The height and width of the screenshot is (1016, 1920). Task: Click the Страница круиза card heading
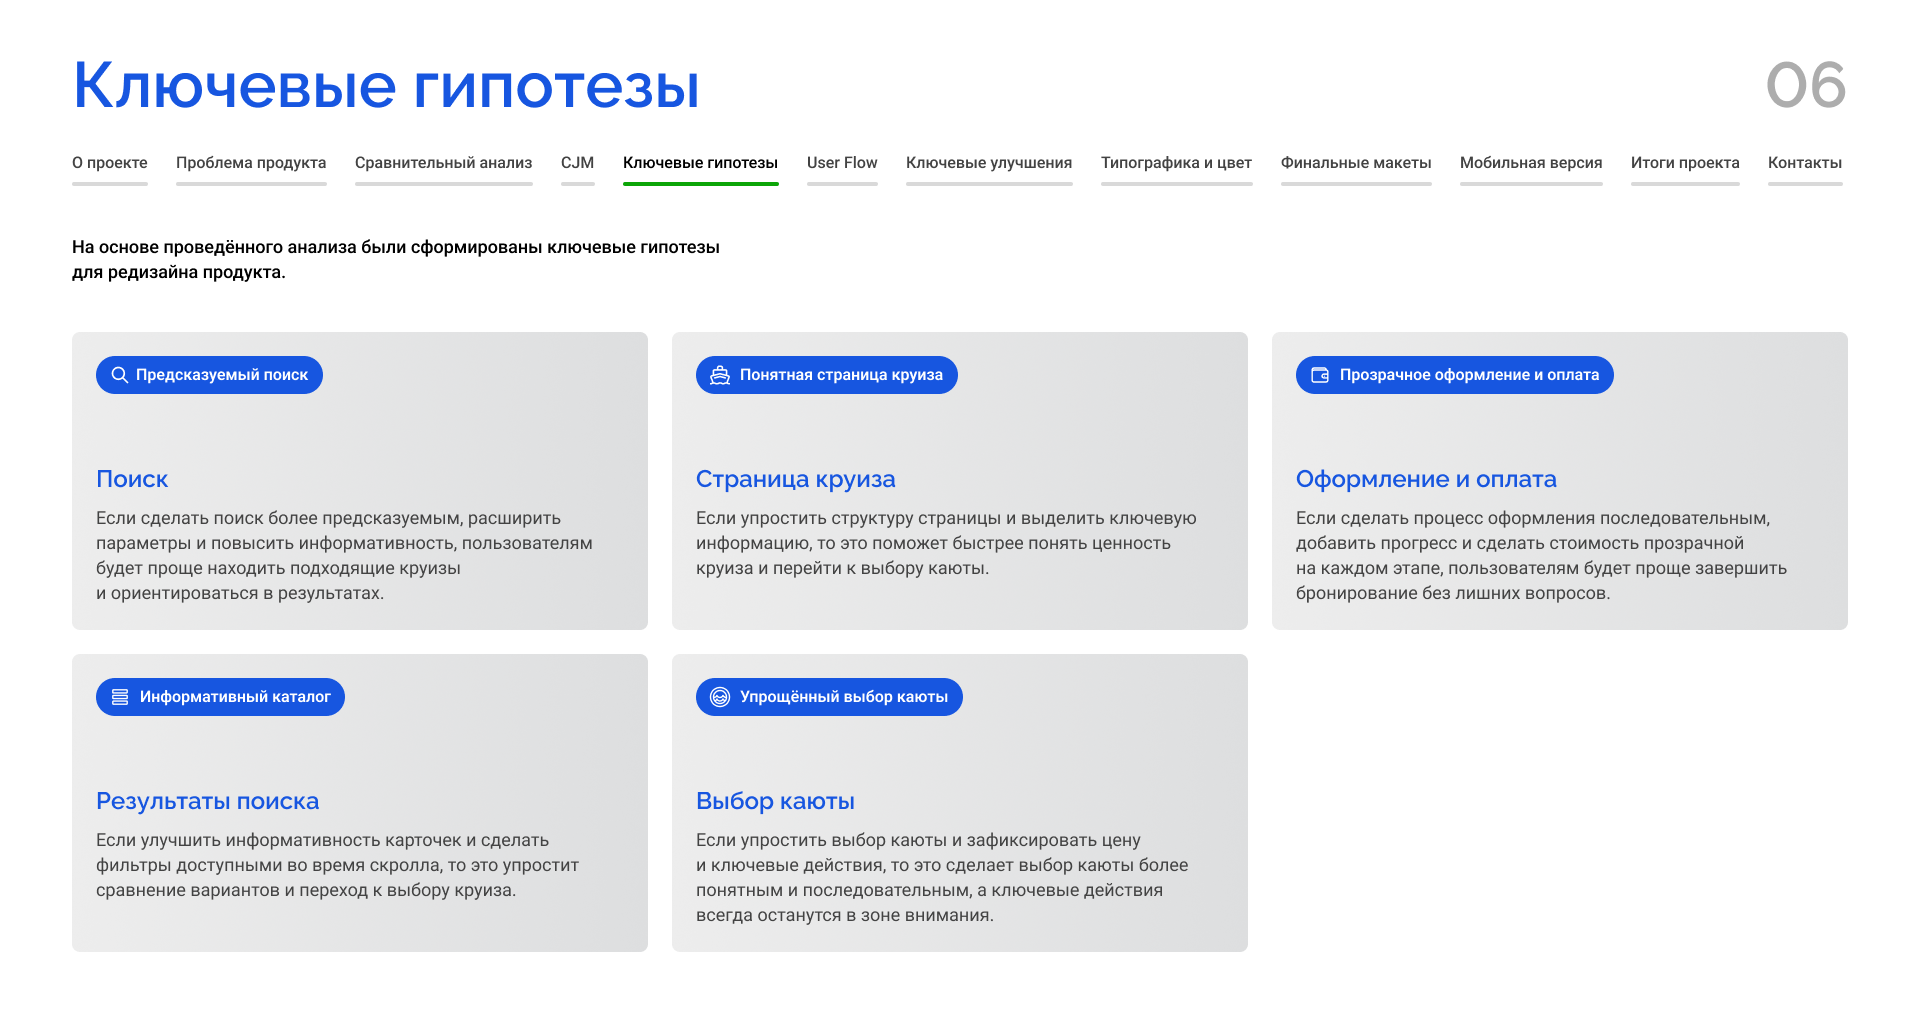click(x=796, y=479)
